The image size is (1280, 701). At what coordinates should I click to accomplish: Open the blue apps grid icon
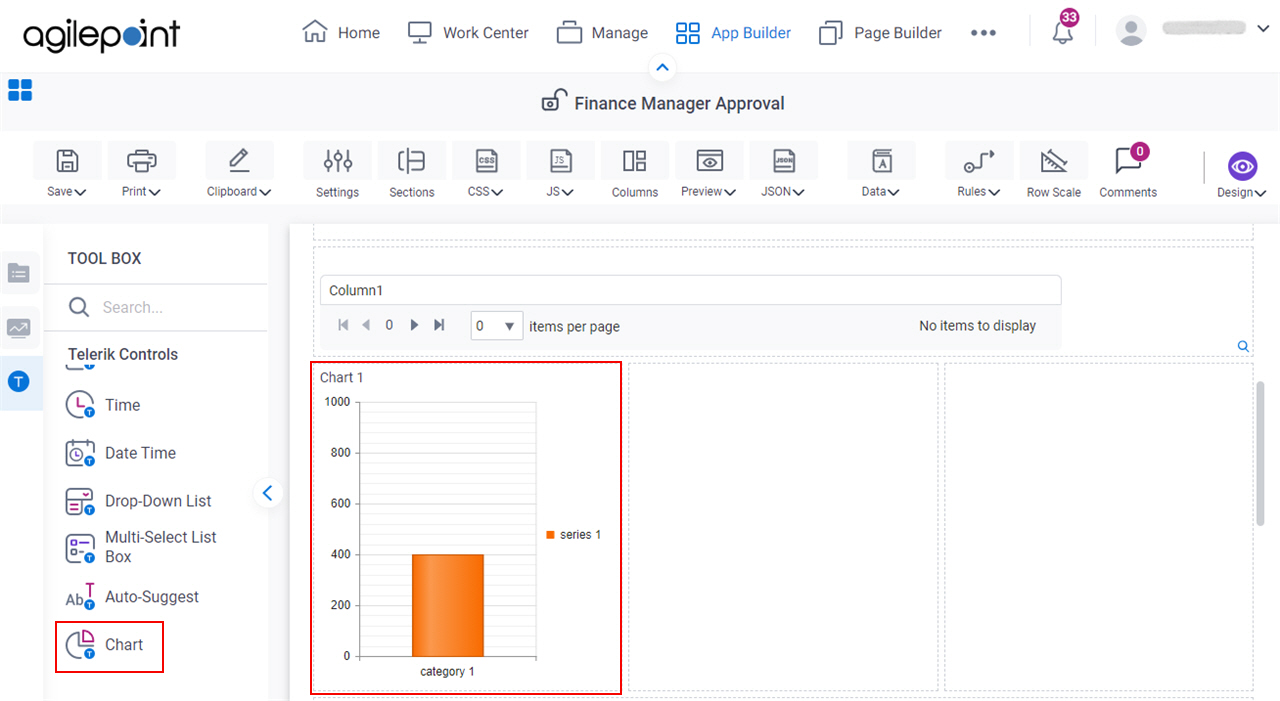[20, 90]
